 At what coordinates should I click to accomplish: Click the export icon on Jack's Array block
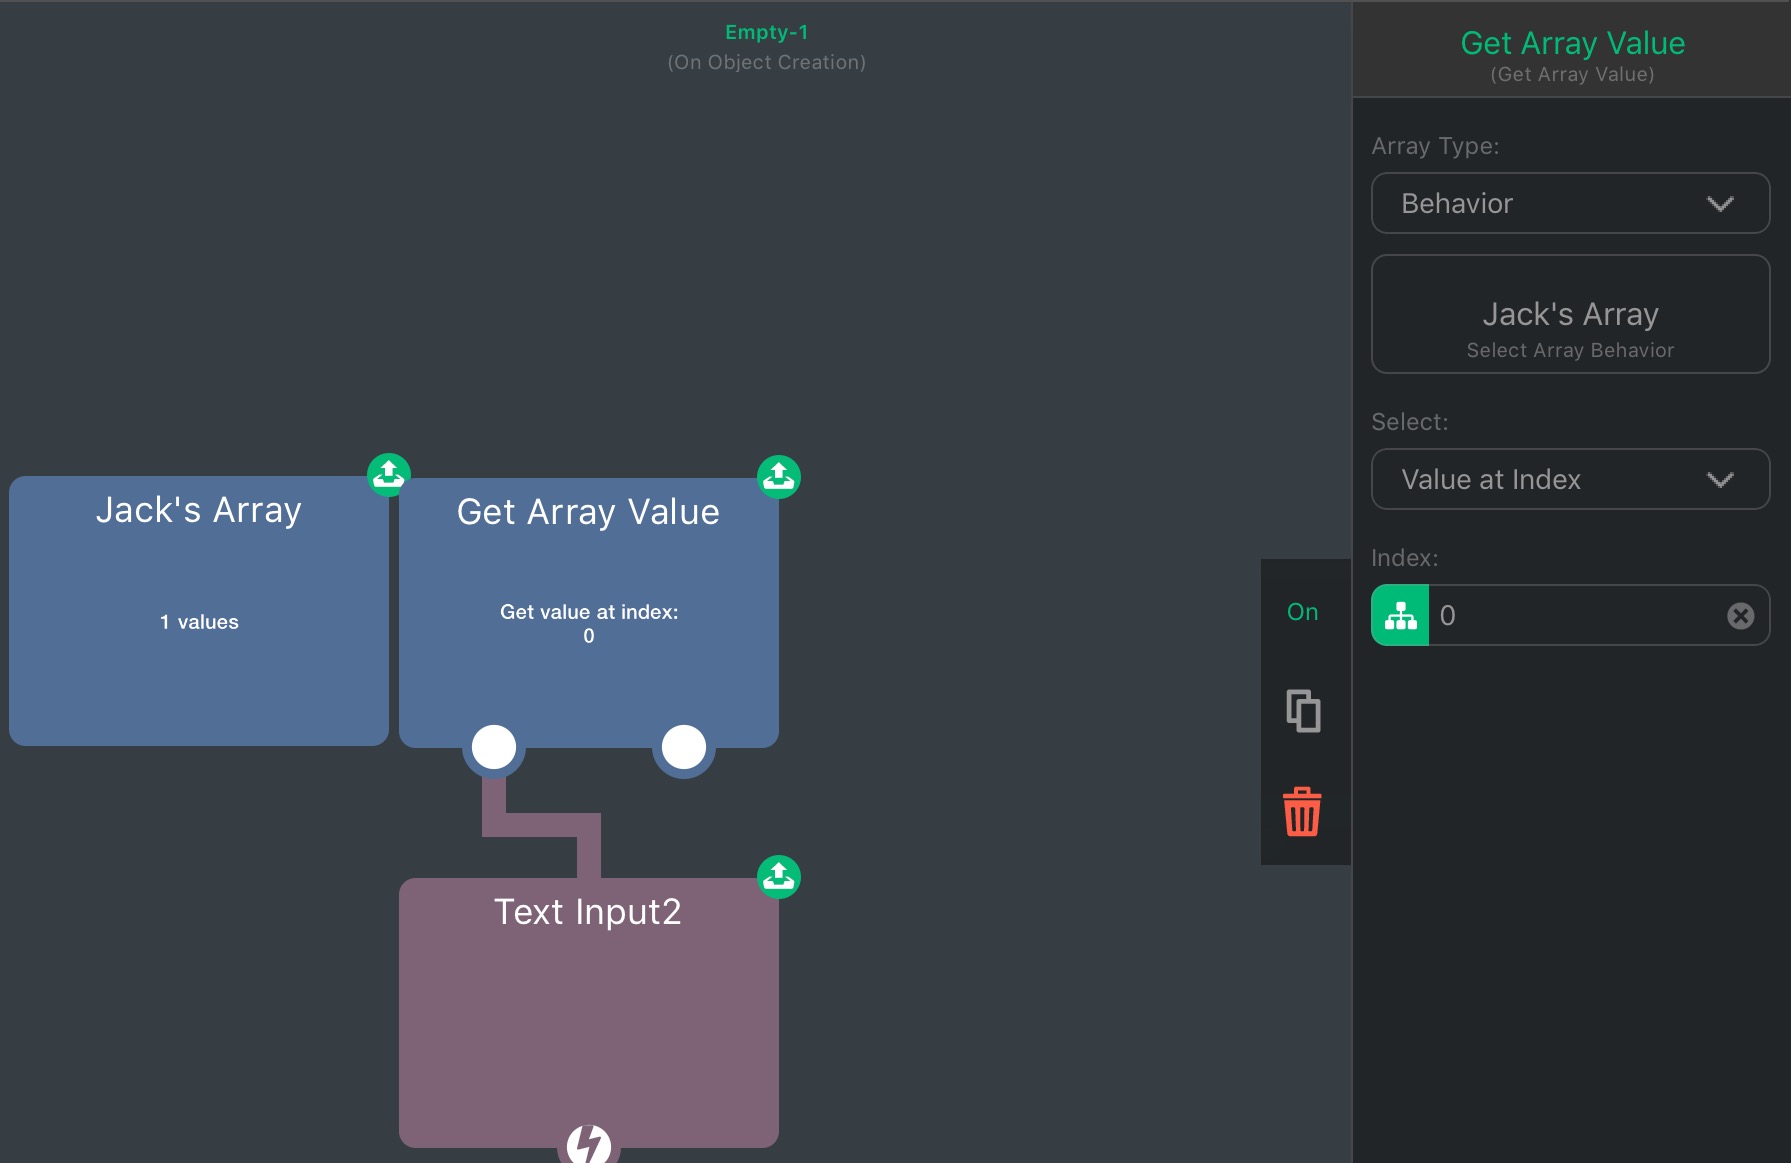tap(388, 475)
